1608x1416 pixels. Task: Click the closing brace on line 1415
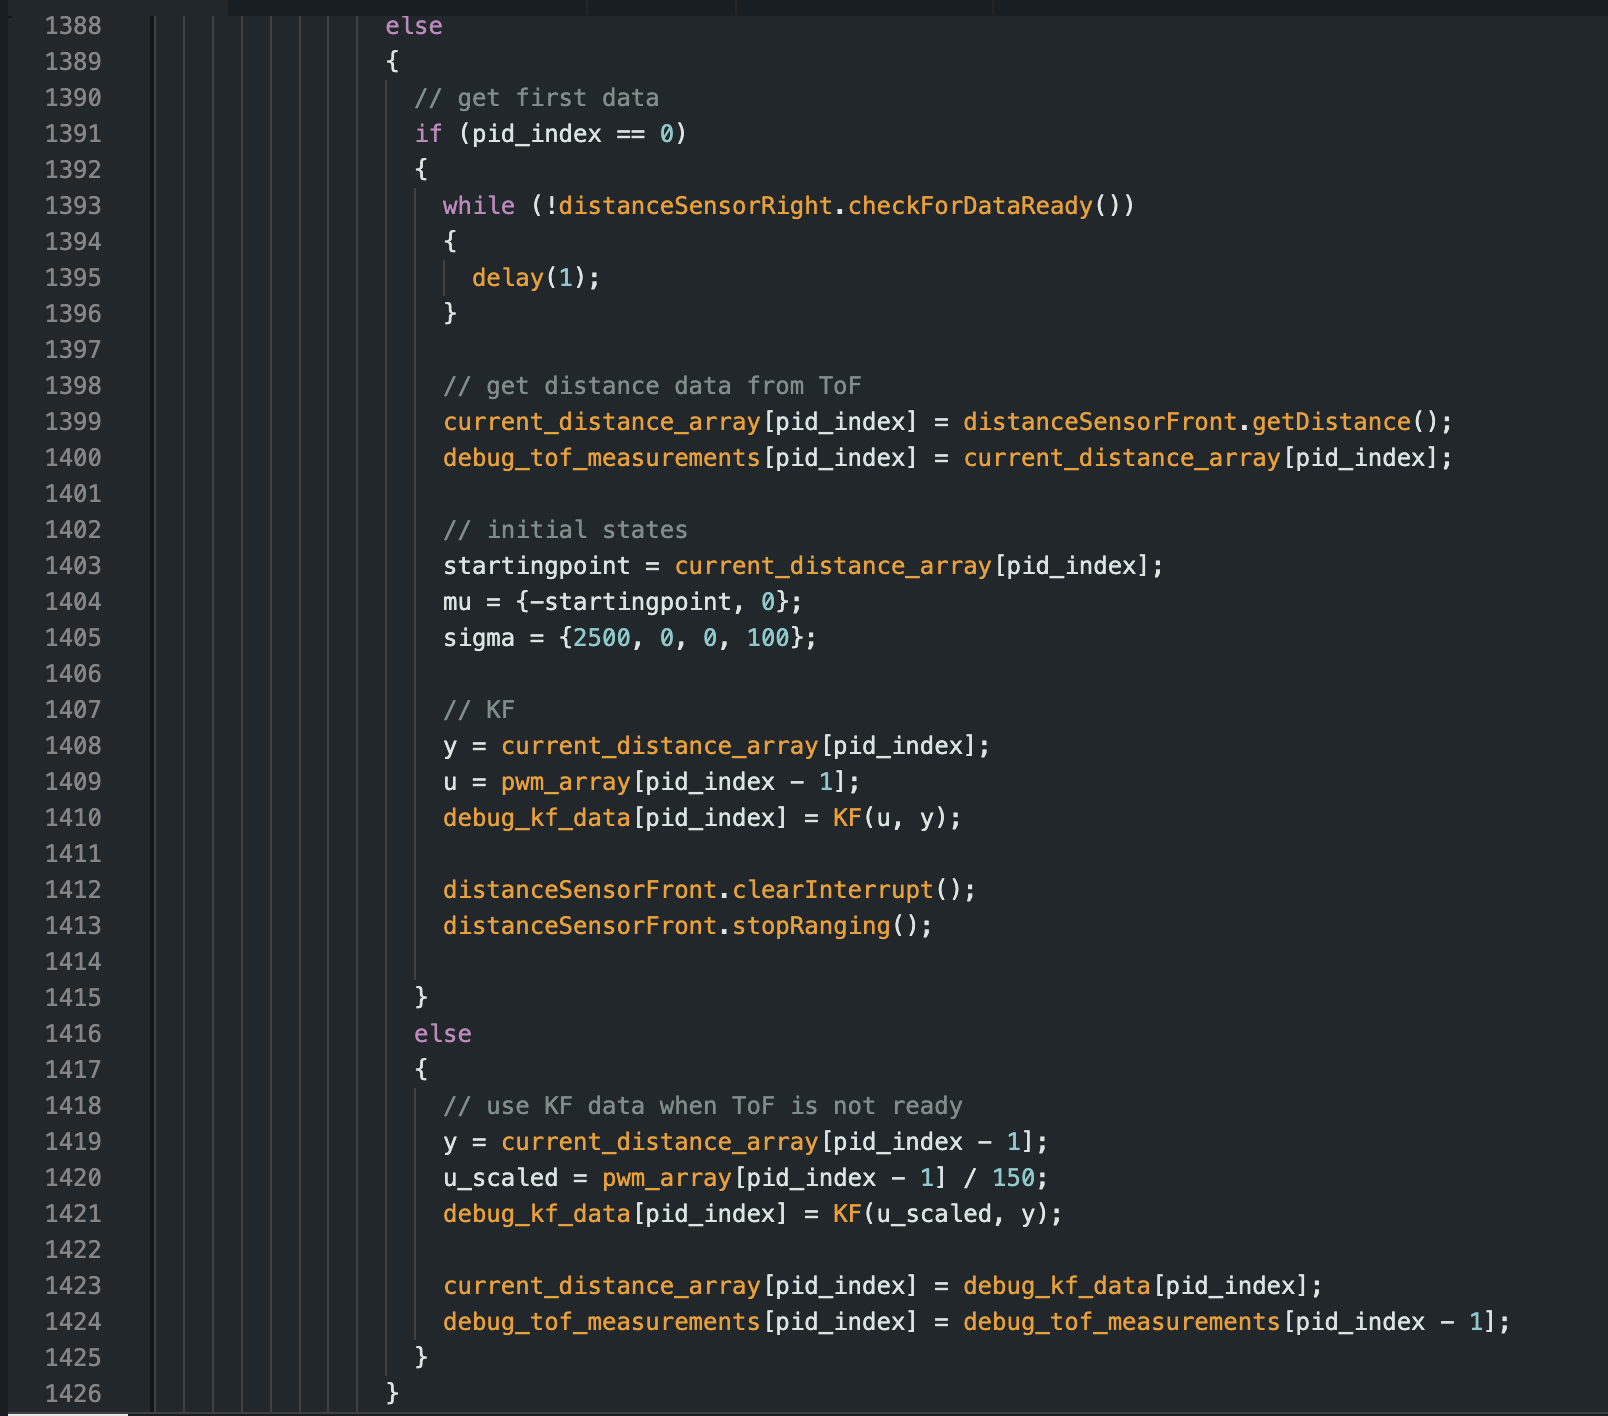pos(421,998)
